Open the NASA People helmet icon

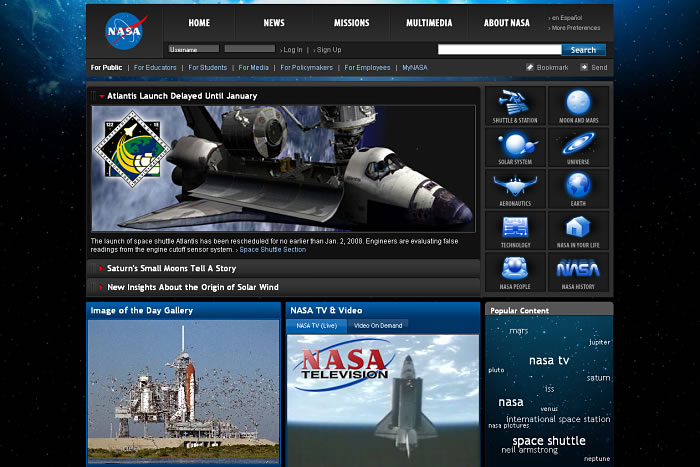515,272
